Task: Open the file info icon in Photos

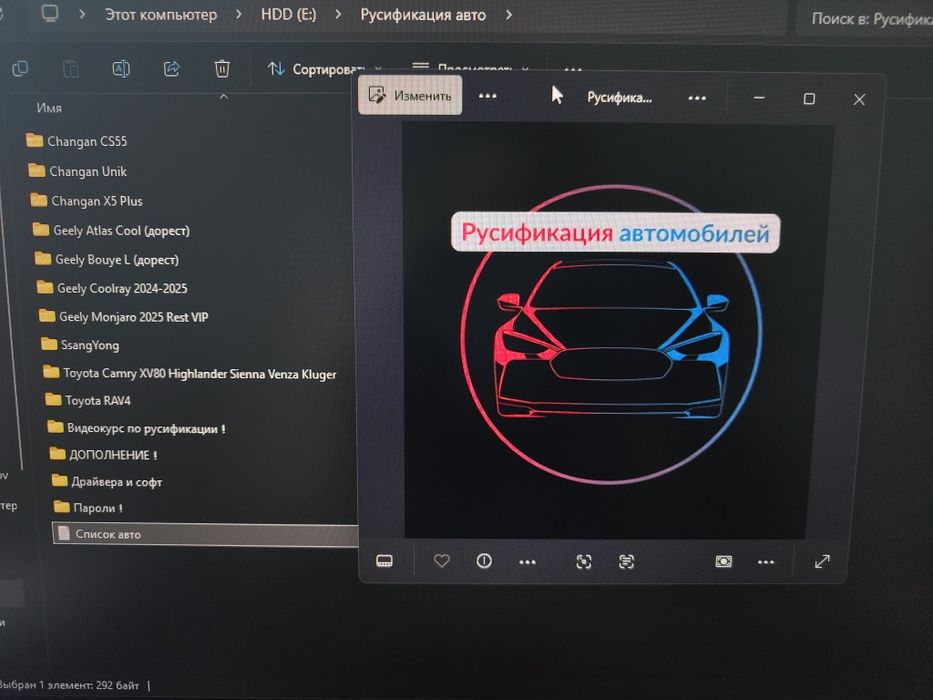Action: [484, 560]
